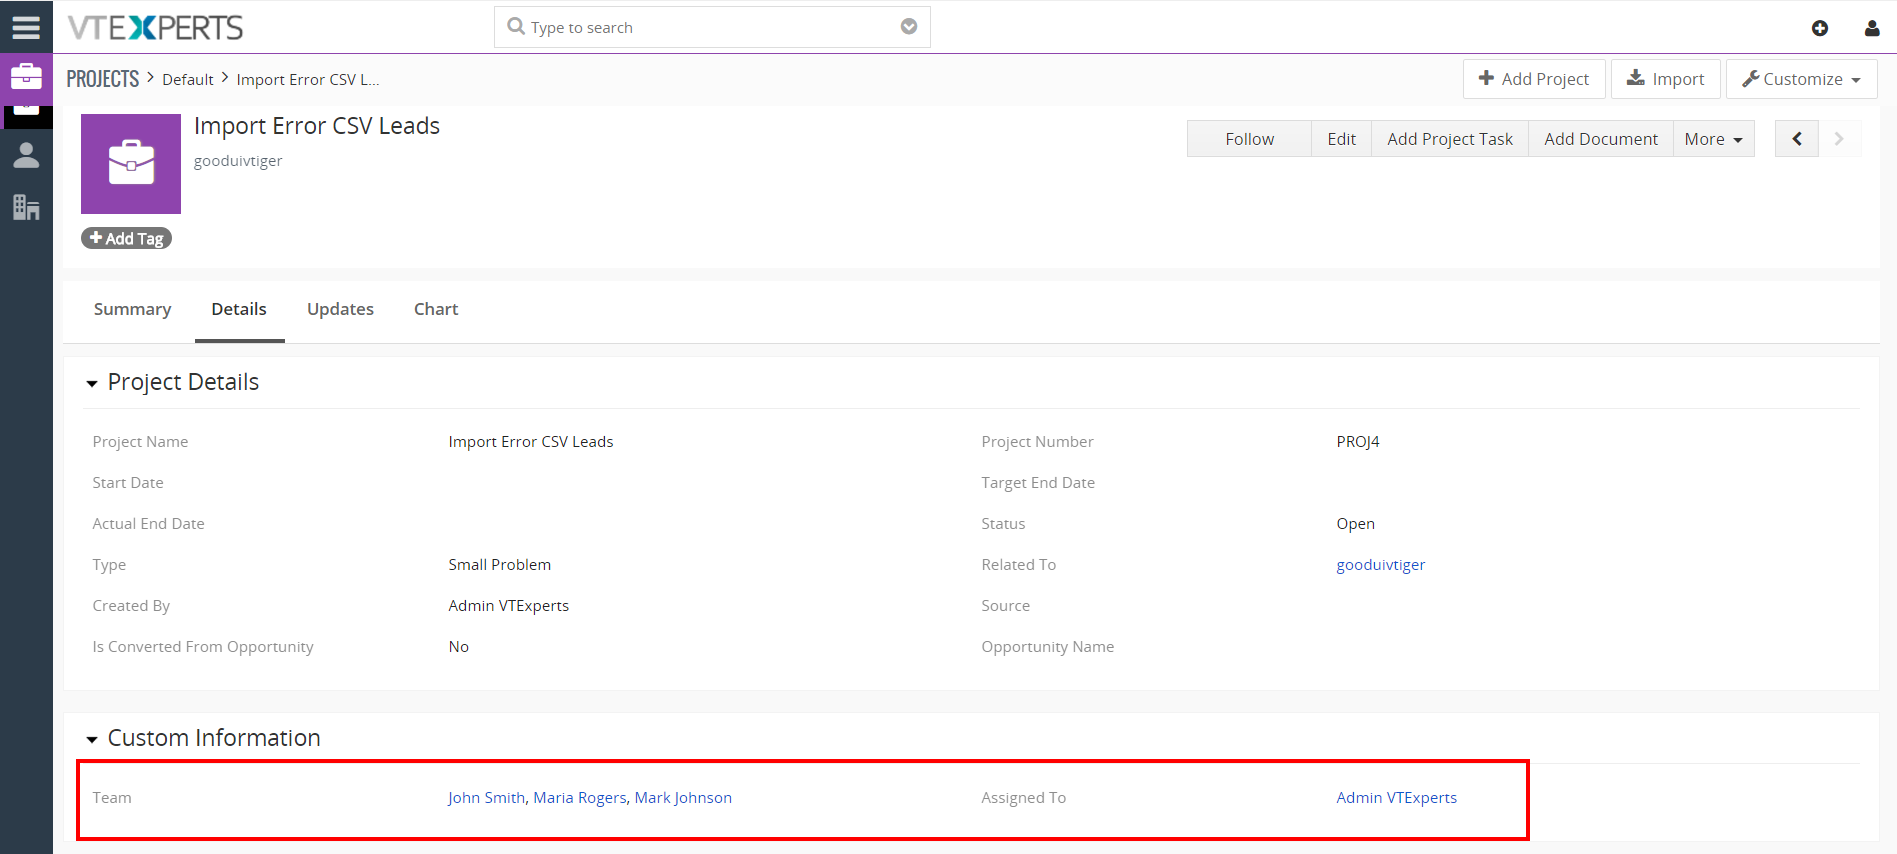1897x854 pixels.
Task: Go to the PROJECTS module breadcrumb
Action: 103,79
